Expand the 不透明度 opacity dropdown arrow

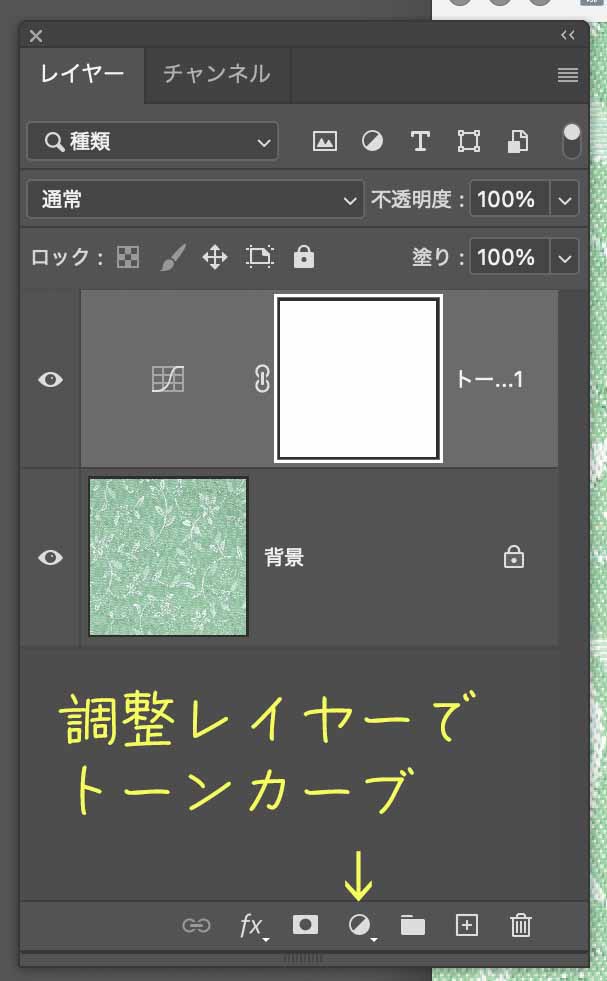[566, 200]
